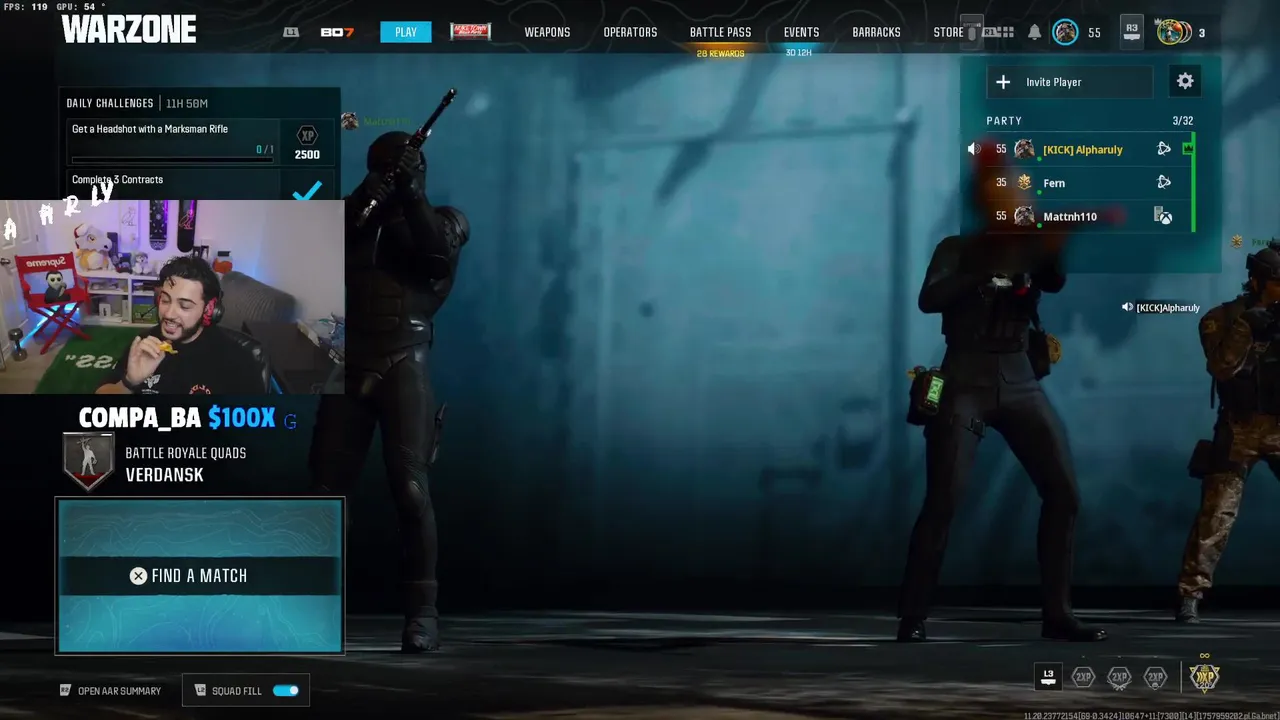This screenshot has height=720, width=1280.
Task: Open the BO7 game tab
Action: (337, 32)
